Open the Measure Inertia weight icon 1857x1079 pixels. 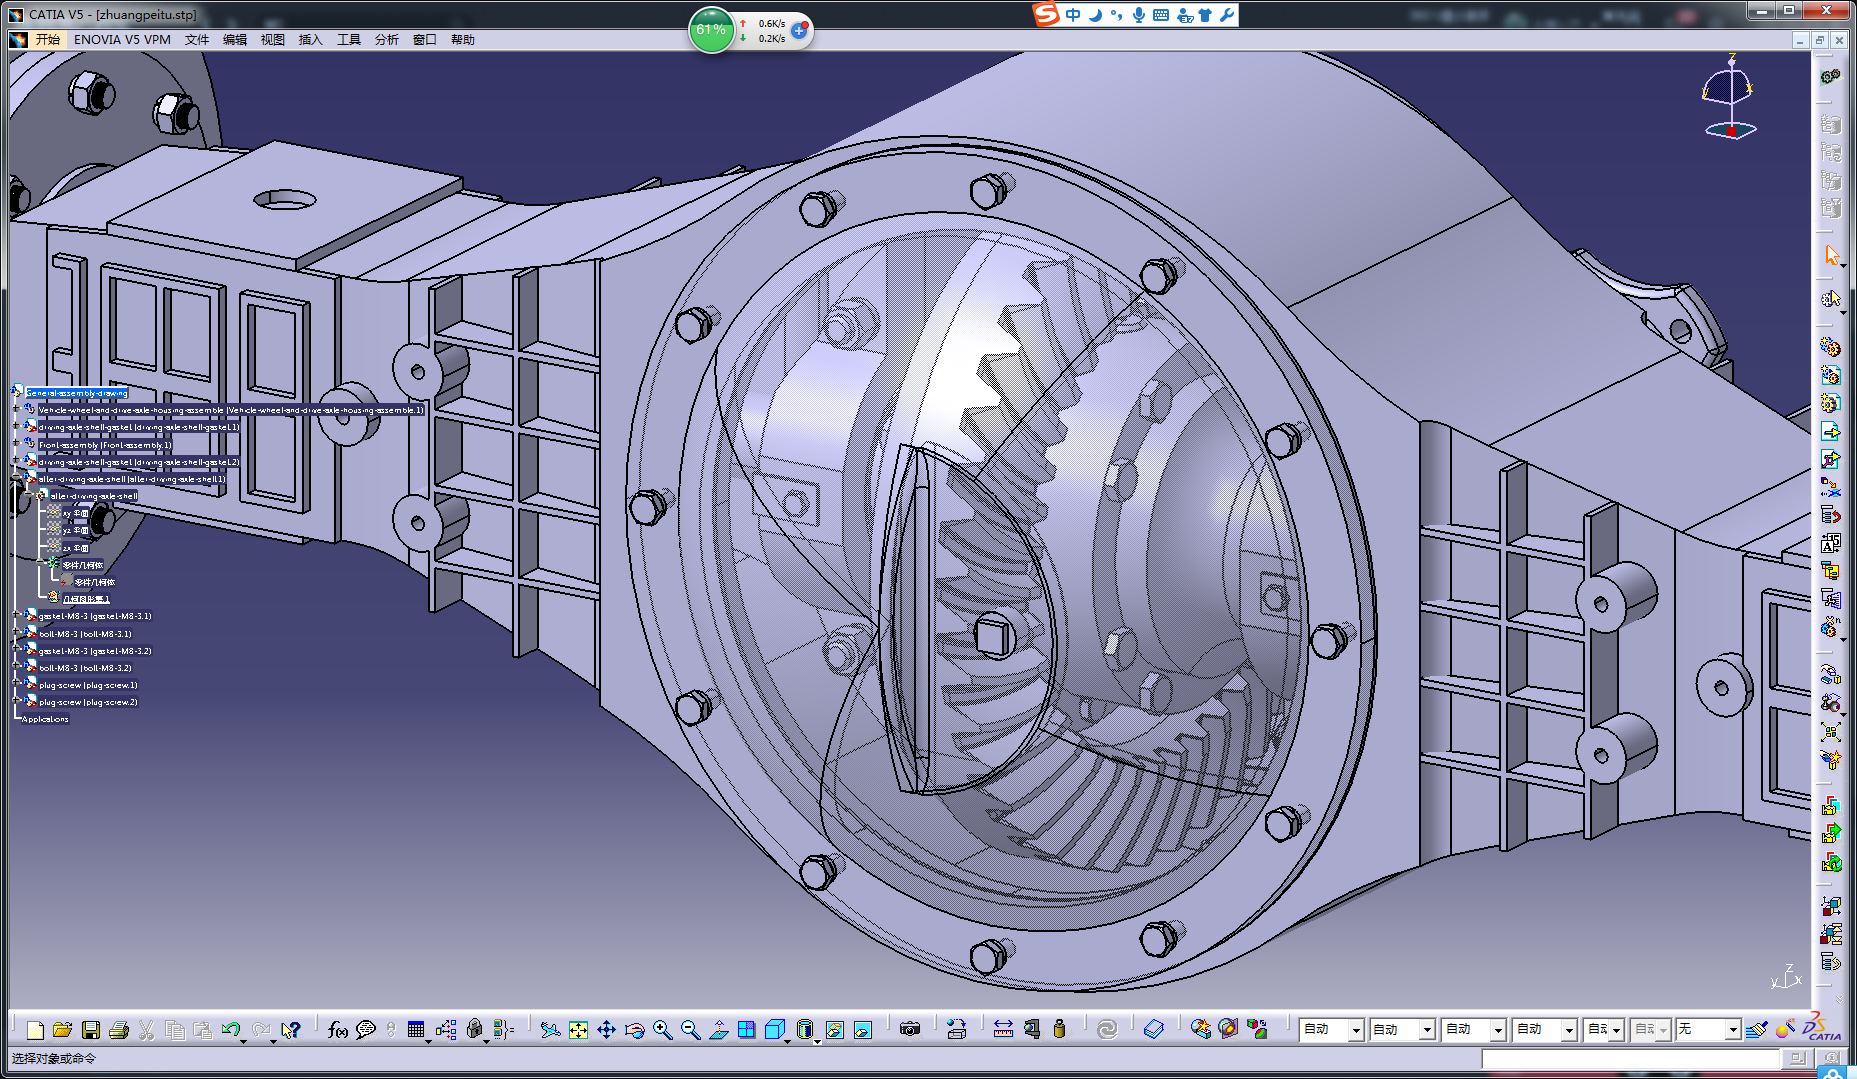point(1059,1030)
